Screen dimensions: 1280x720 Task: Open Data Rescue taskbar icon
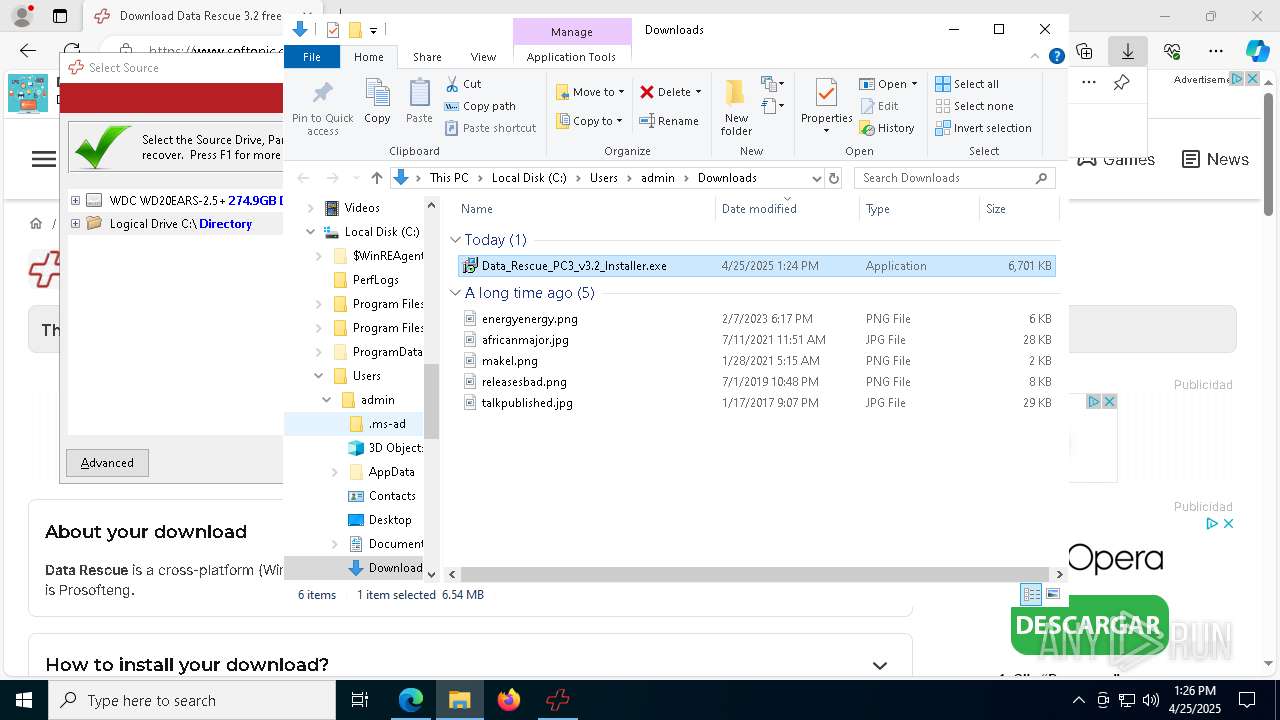click(x=558, y=700)
